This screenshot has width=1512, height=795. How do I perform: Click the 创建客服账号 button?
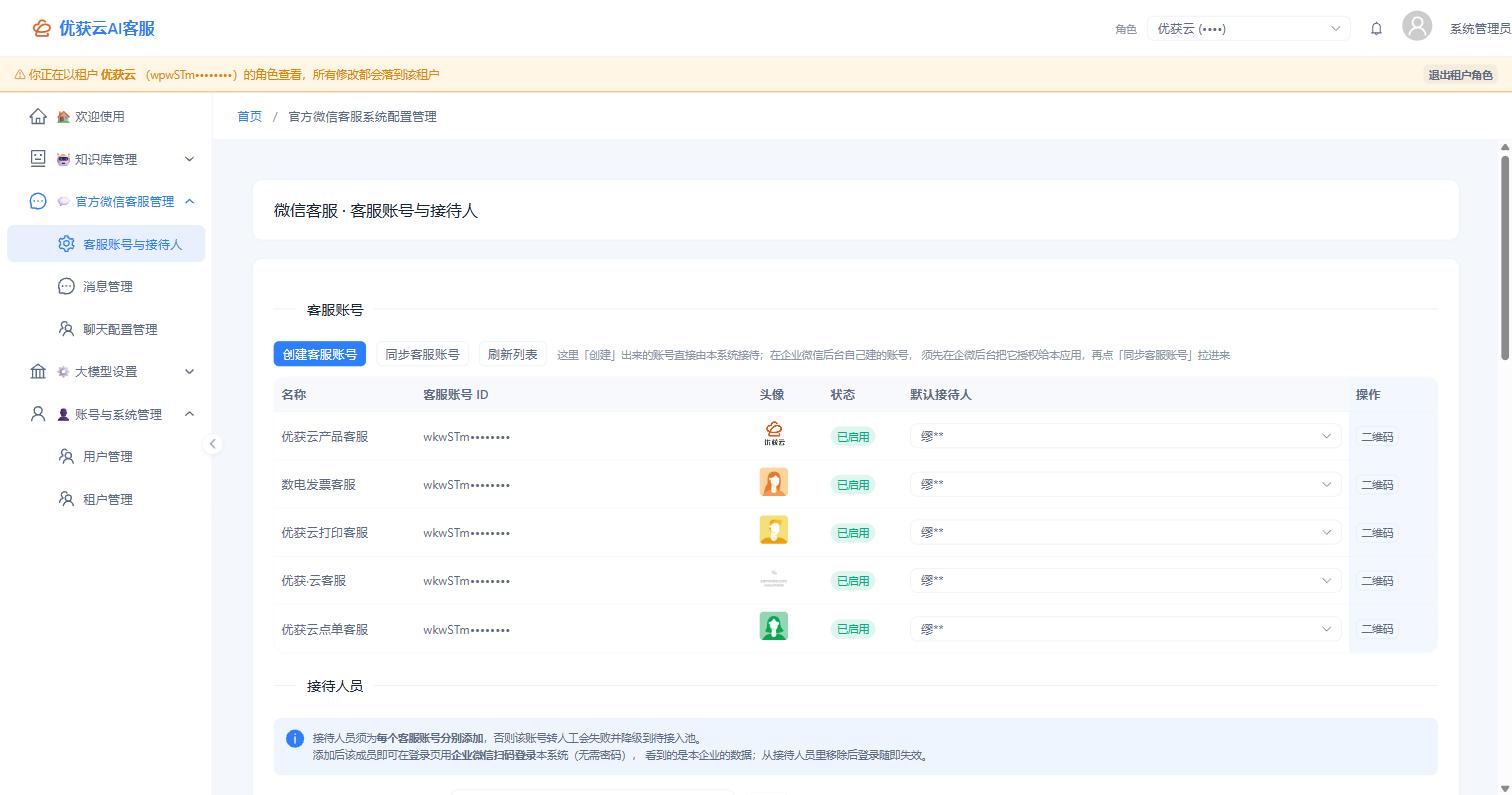320,354
